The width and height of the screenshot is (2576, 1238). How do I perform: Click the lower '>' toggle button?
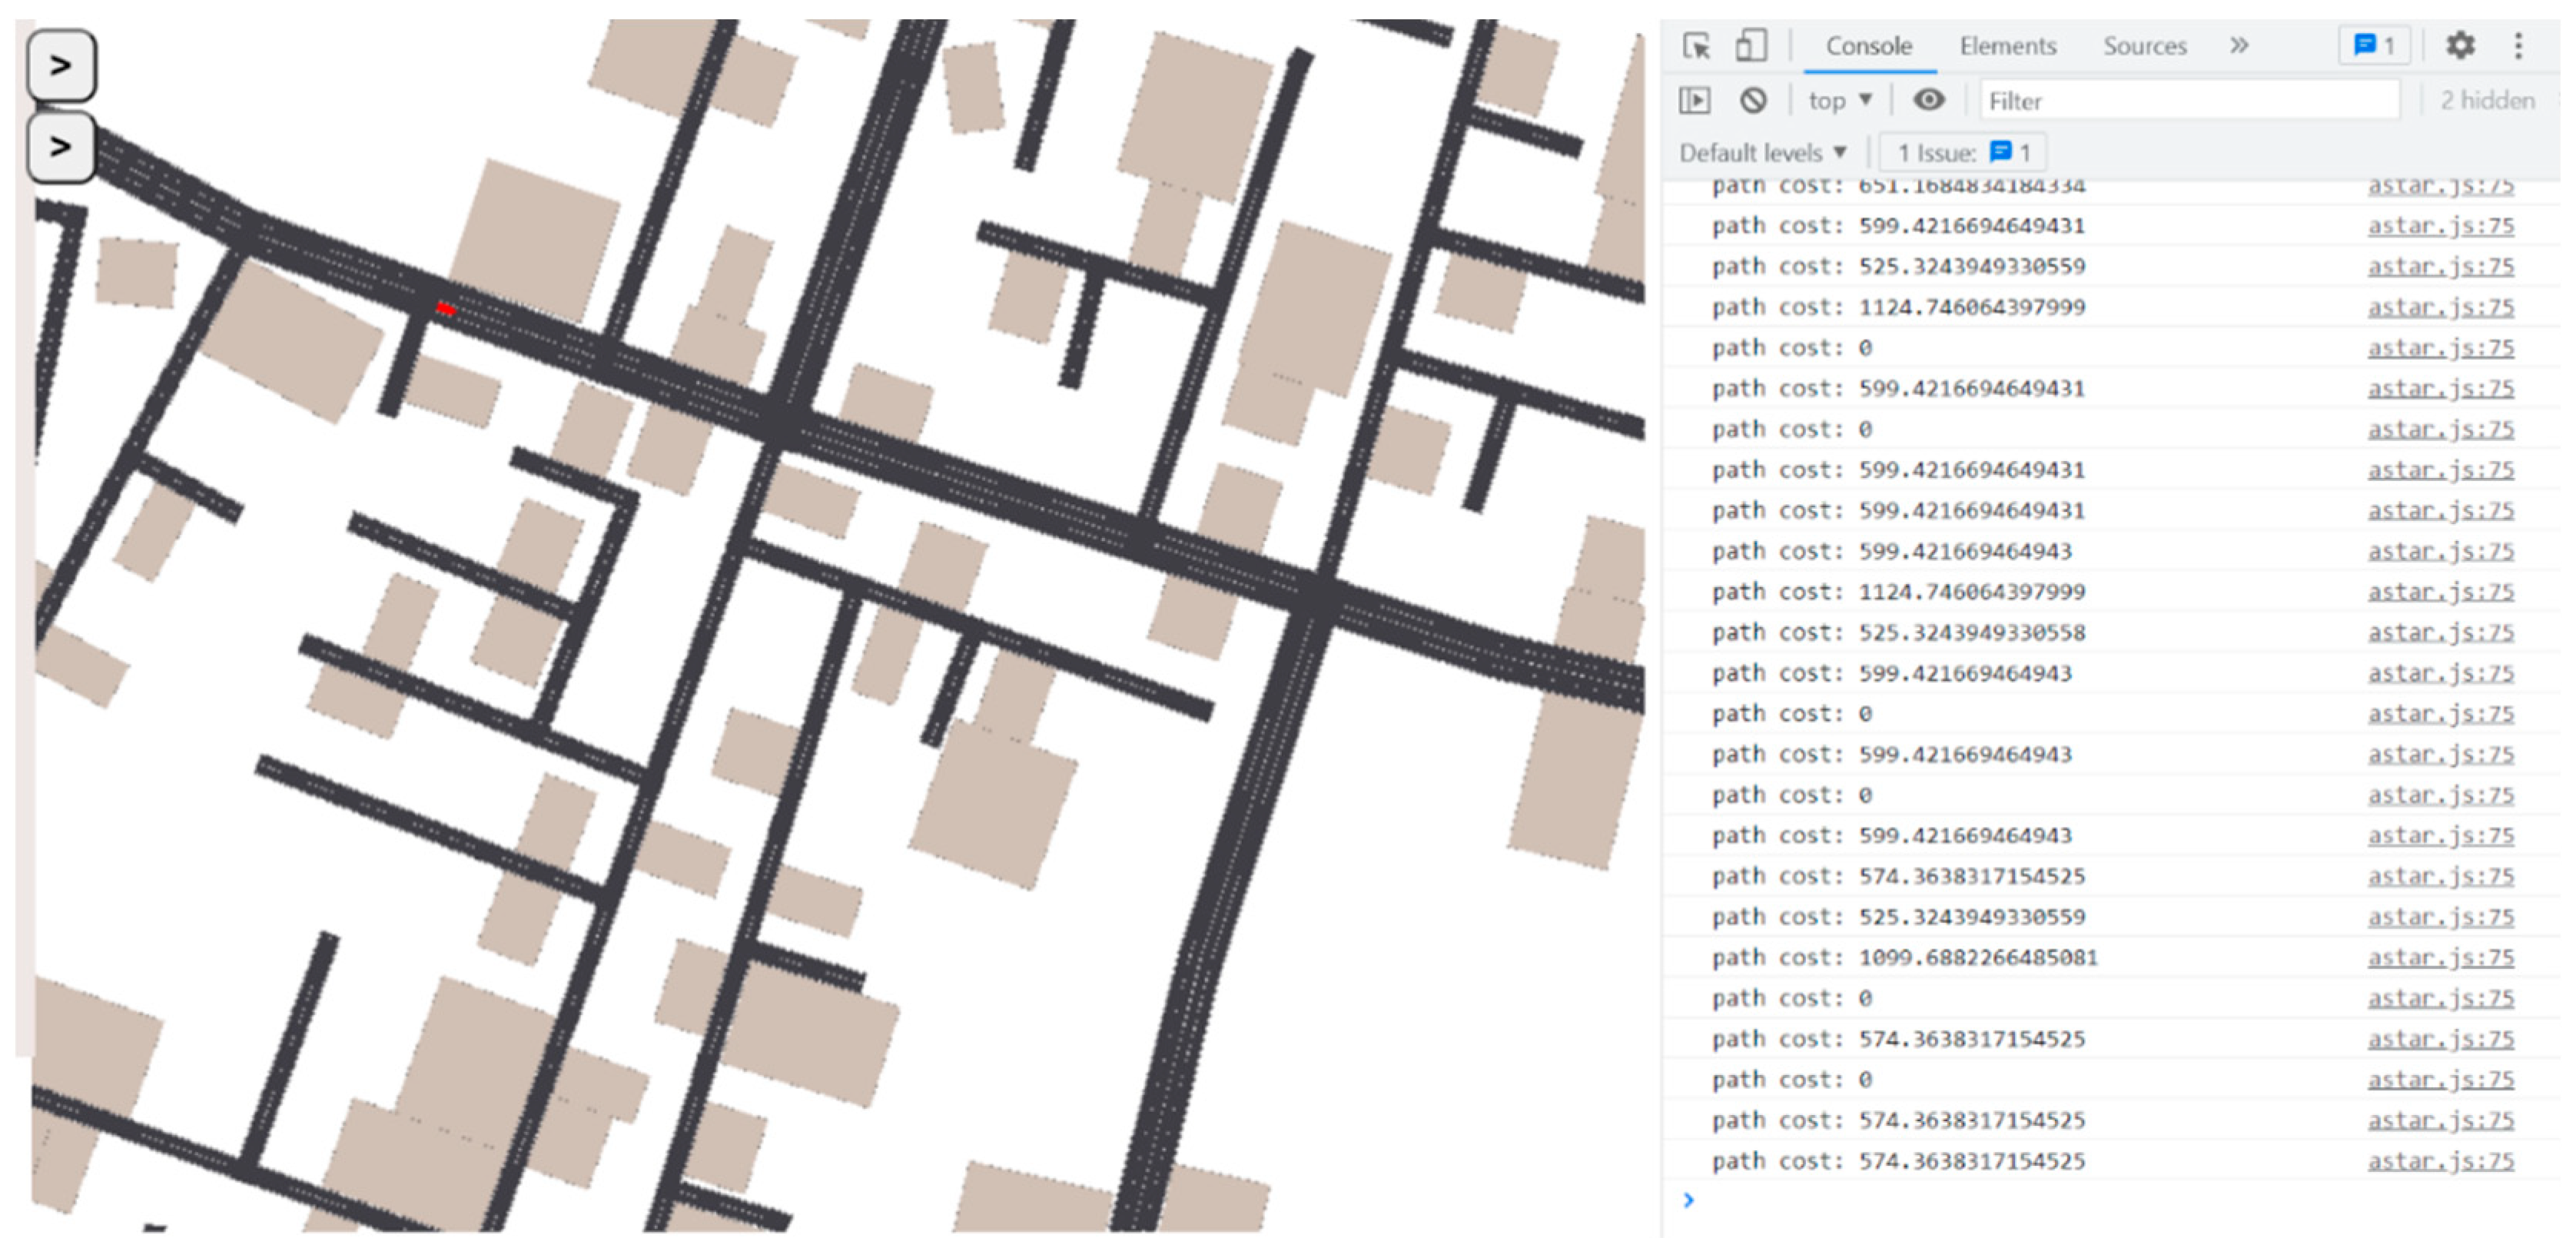tap(62, 147)
